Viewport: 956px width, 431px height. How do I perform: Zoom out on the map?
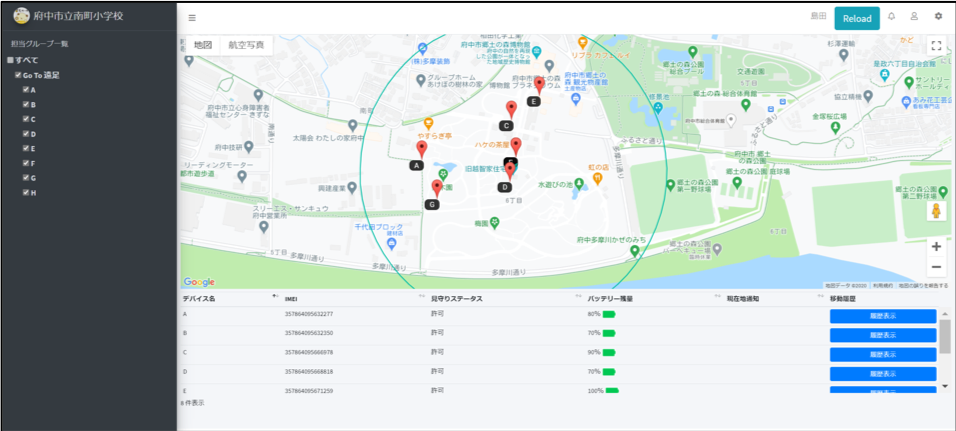click(x=936, y=267)
